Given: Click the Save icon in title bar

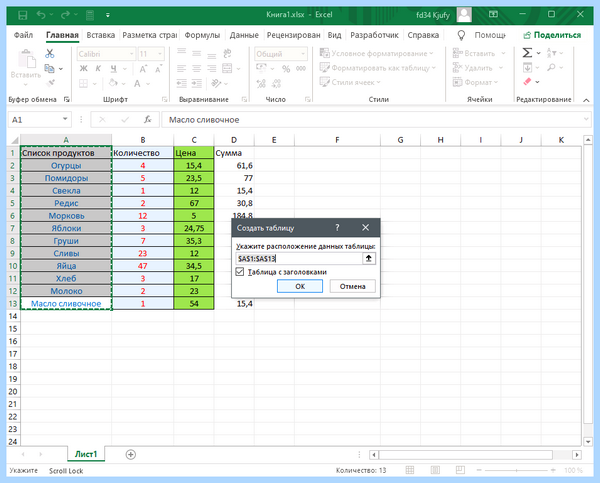Looking at the screenshot, I should click(x=23, y=15).
